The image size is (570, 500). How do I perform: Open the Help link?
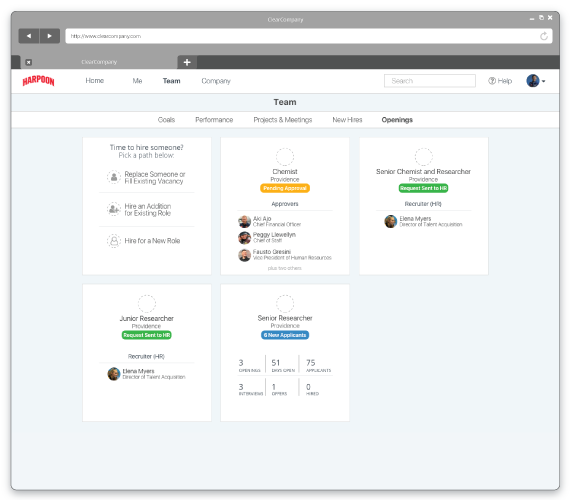pos(500,81)
